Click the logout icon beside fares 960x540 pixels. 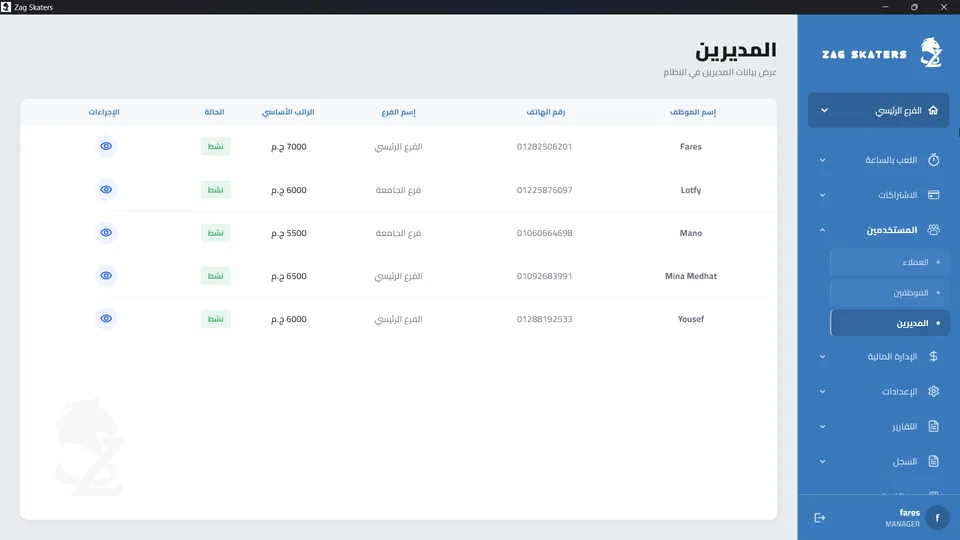pos(820,518)
